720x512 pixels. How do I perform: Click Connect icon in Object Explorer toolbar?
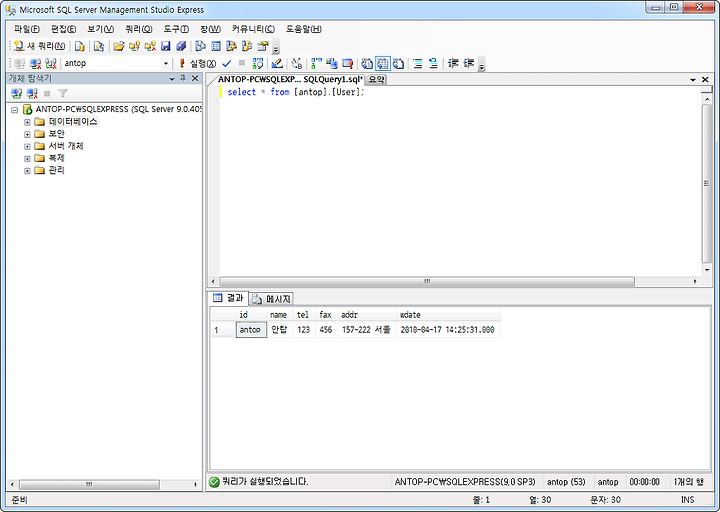17,94
